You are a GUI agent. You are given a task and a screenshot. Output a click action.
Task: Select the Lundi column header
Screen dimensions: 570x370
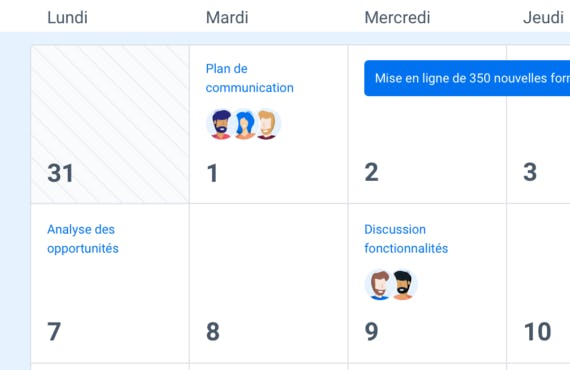coord(68,17)
